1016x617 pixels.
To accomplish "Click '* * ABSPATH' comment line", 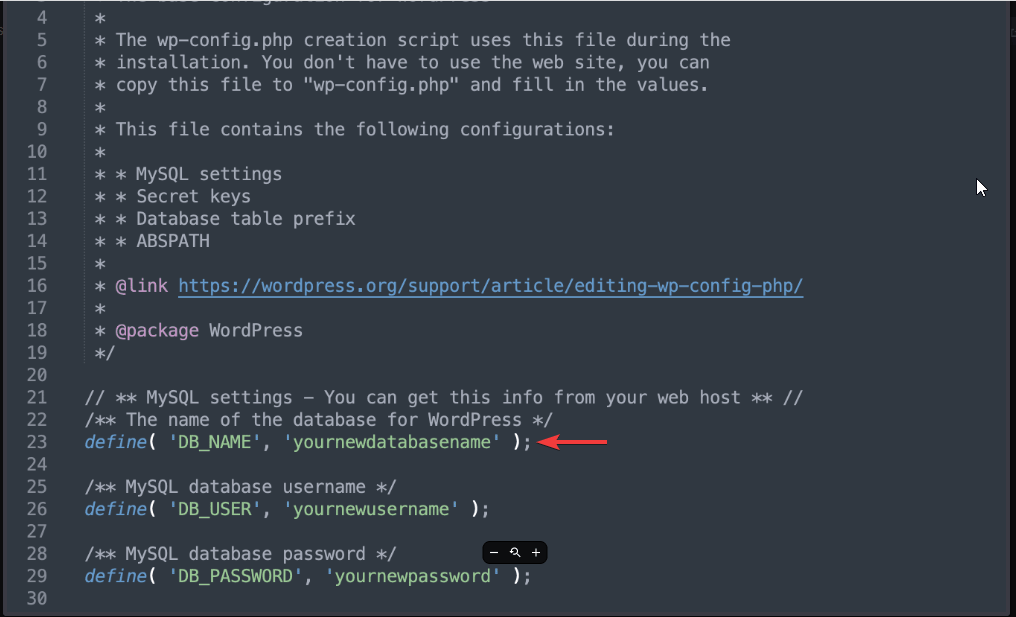I will point(152,241).
